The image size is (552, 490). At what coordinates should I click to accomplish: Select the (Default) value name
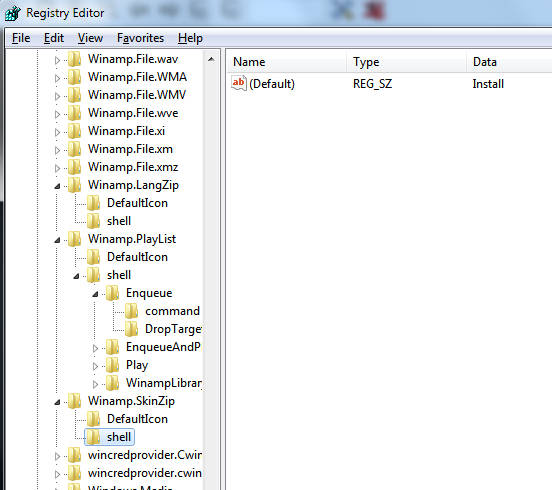(272, 84)
